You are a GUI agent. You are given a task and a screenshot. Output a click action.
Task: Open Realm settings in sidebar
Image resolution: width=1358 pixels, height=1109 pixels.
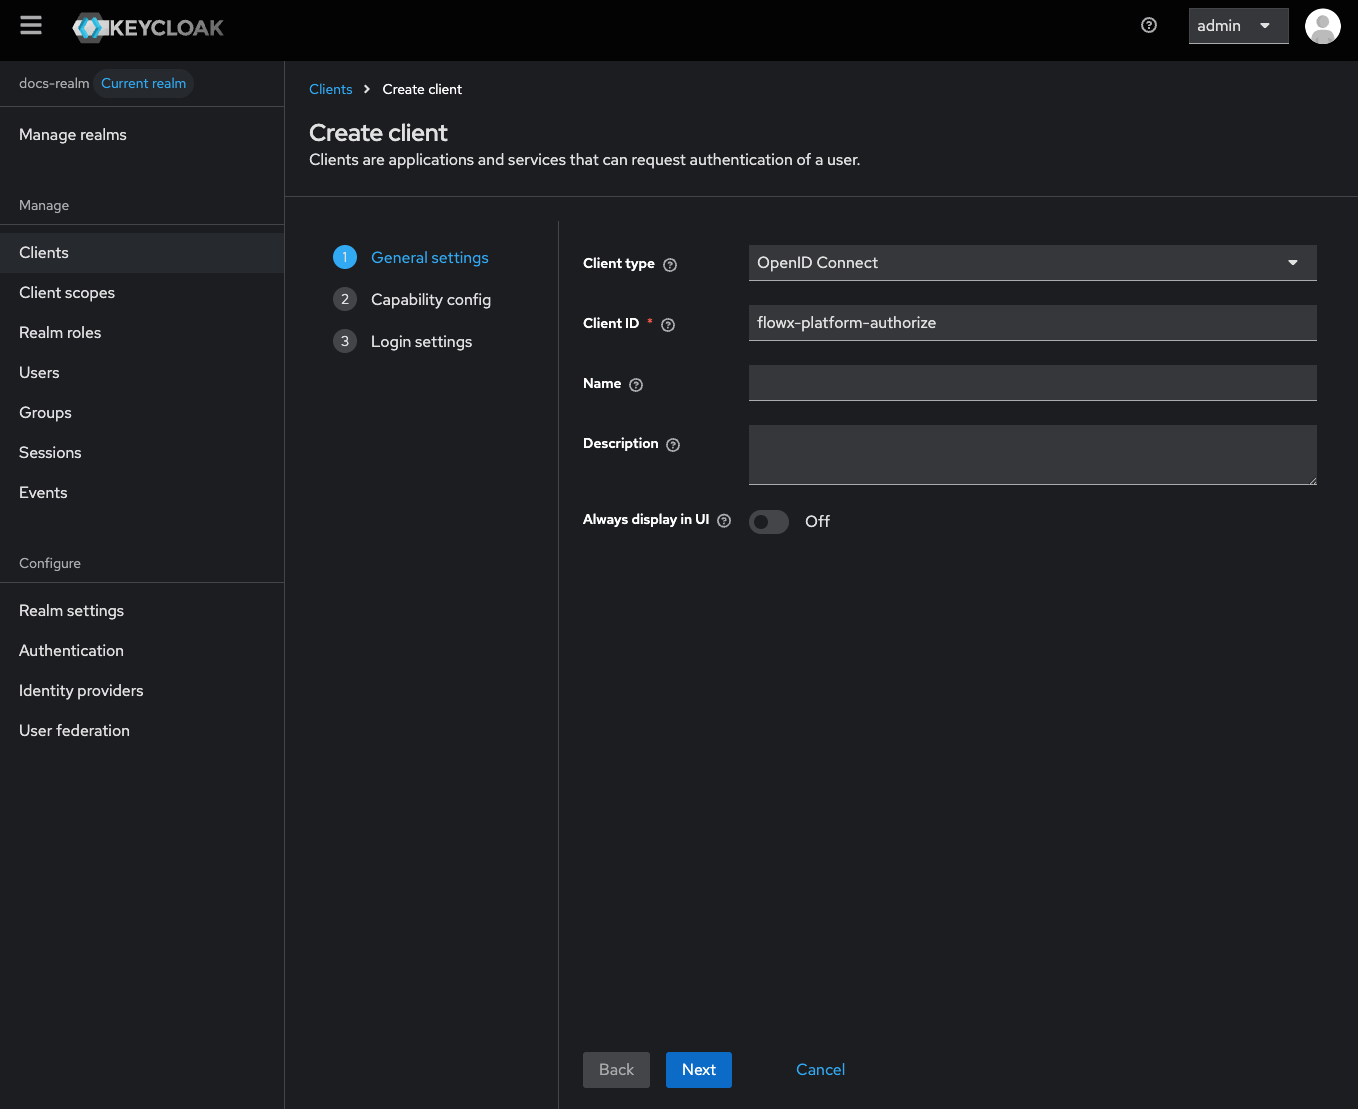(x=71, y=611)
